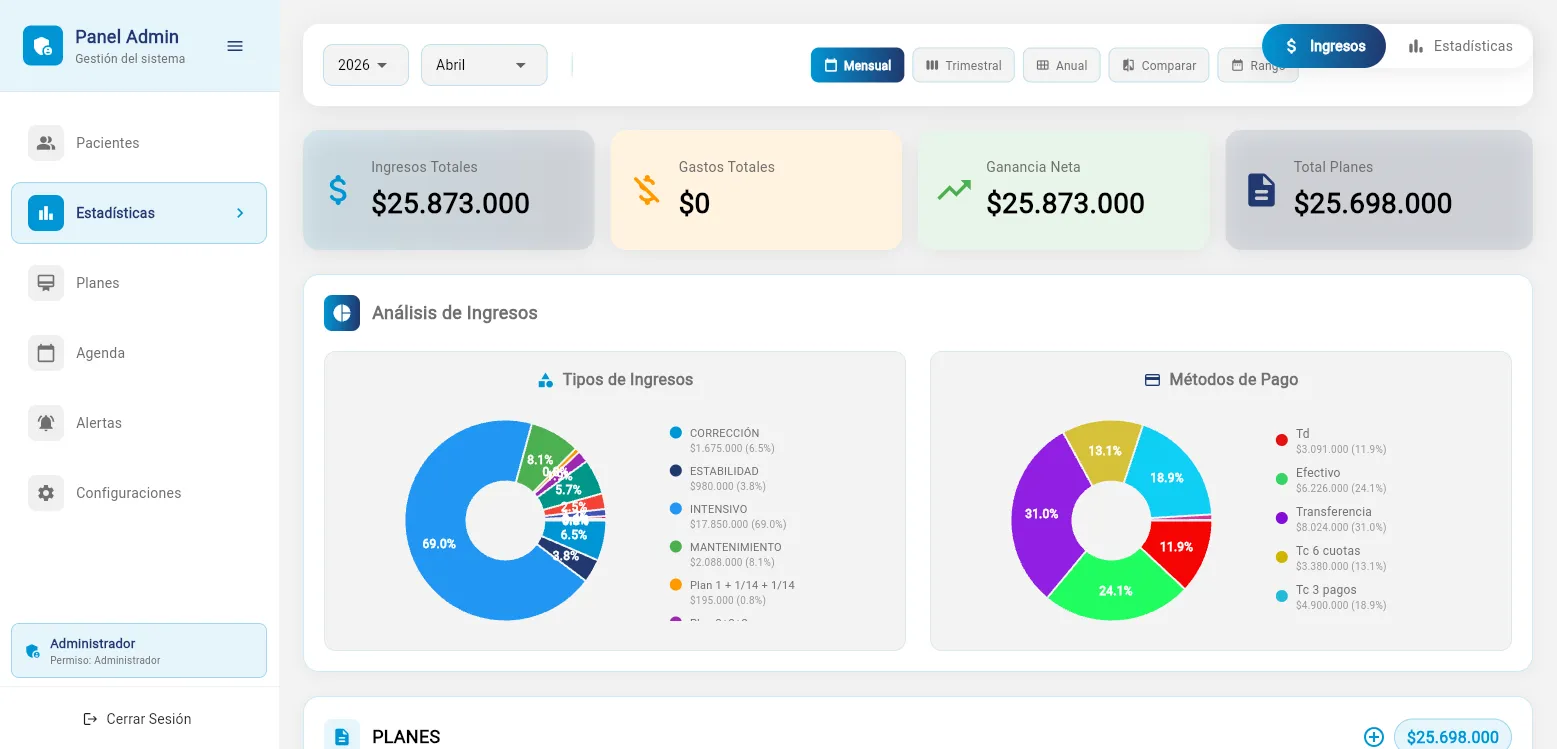Viewport: 1557px width, 749px height.
Task: Click the credit card icon by Métodos de Pago
Action: click(1152, 380)
